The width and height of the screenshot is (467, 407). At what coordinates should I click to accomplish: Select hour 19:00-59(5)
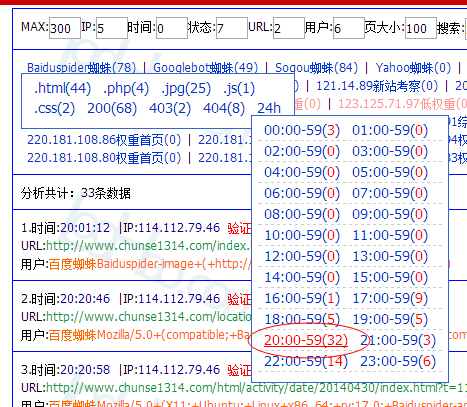[390, 319]
